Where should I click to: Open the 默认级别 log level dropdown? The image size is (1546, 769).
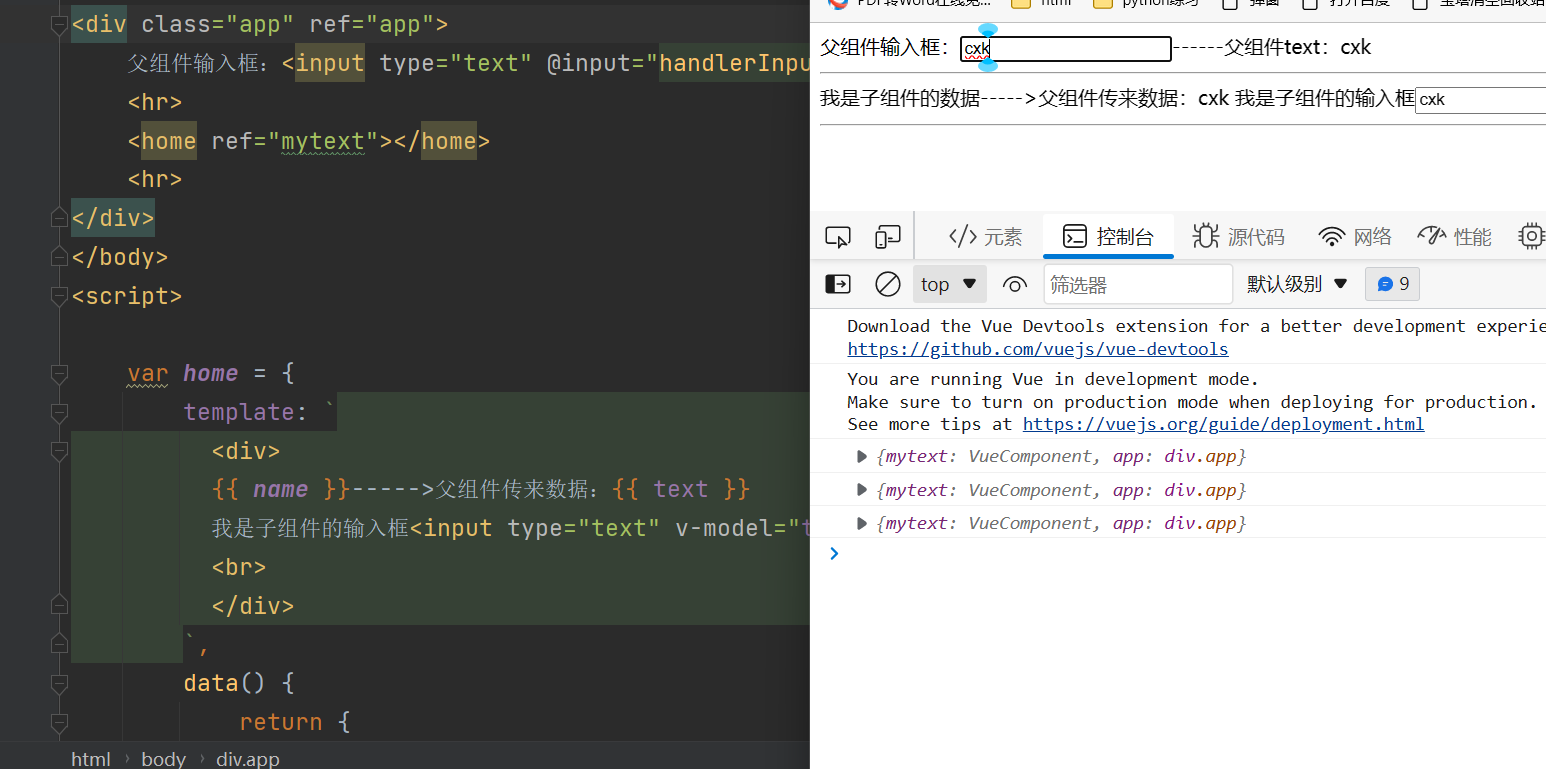tap(1298, 284)
